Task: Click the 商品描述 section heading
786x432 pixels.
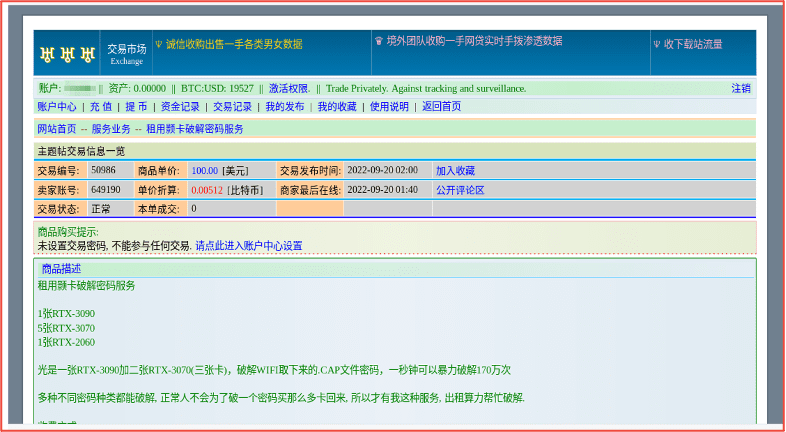Action: point(61,270)
